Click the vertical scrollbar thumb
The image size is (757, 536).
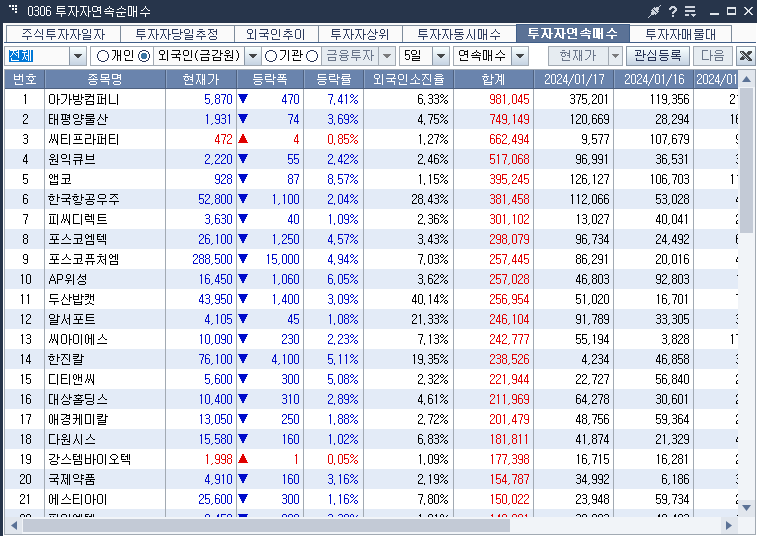746,159
